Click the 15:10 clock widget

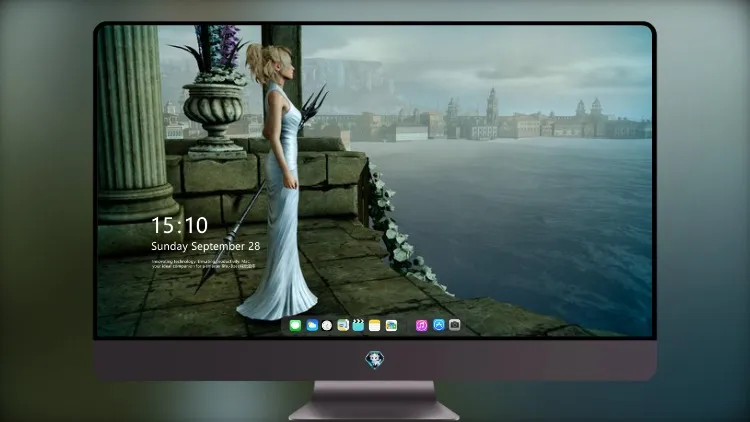[x=179, y=225]
